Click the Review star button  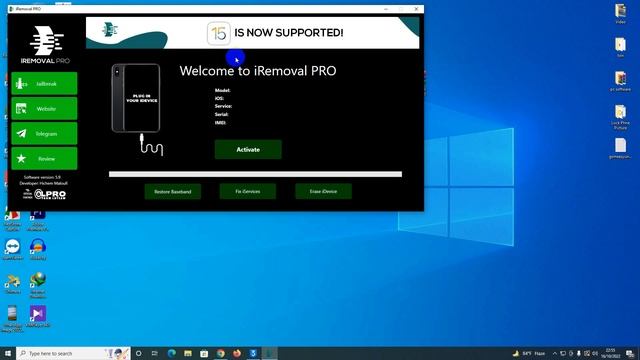[x=44, y=158]
